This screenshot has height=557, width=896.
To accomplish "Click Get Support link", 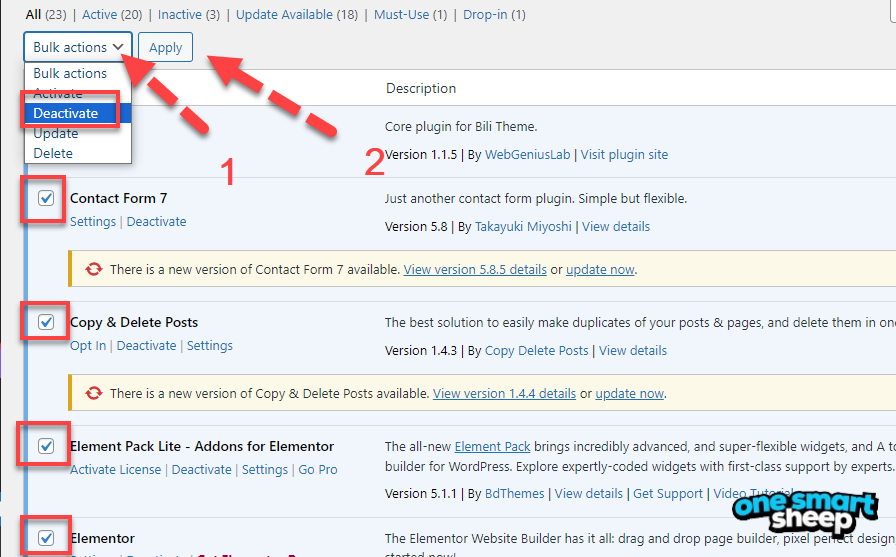I will (667, 494).
